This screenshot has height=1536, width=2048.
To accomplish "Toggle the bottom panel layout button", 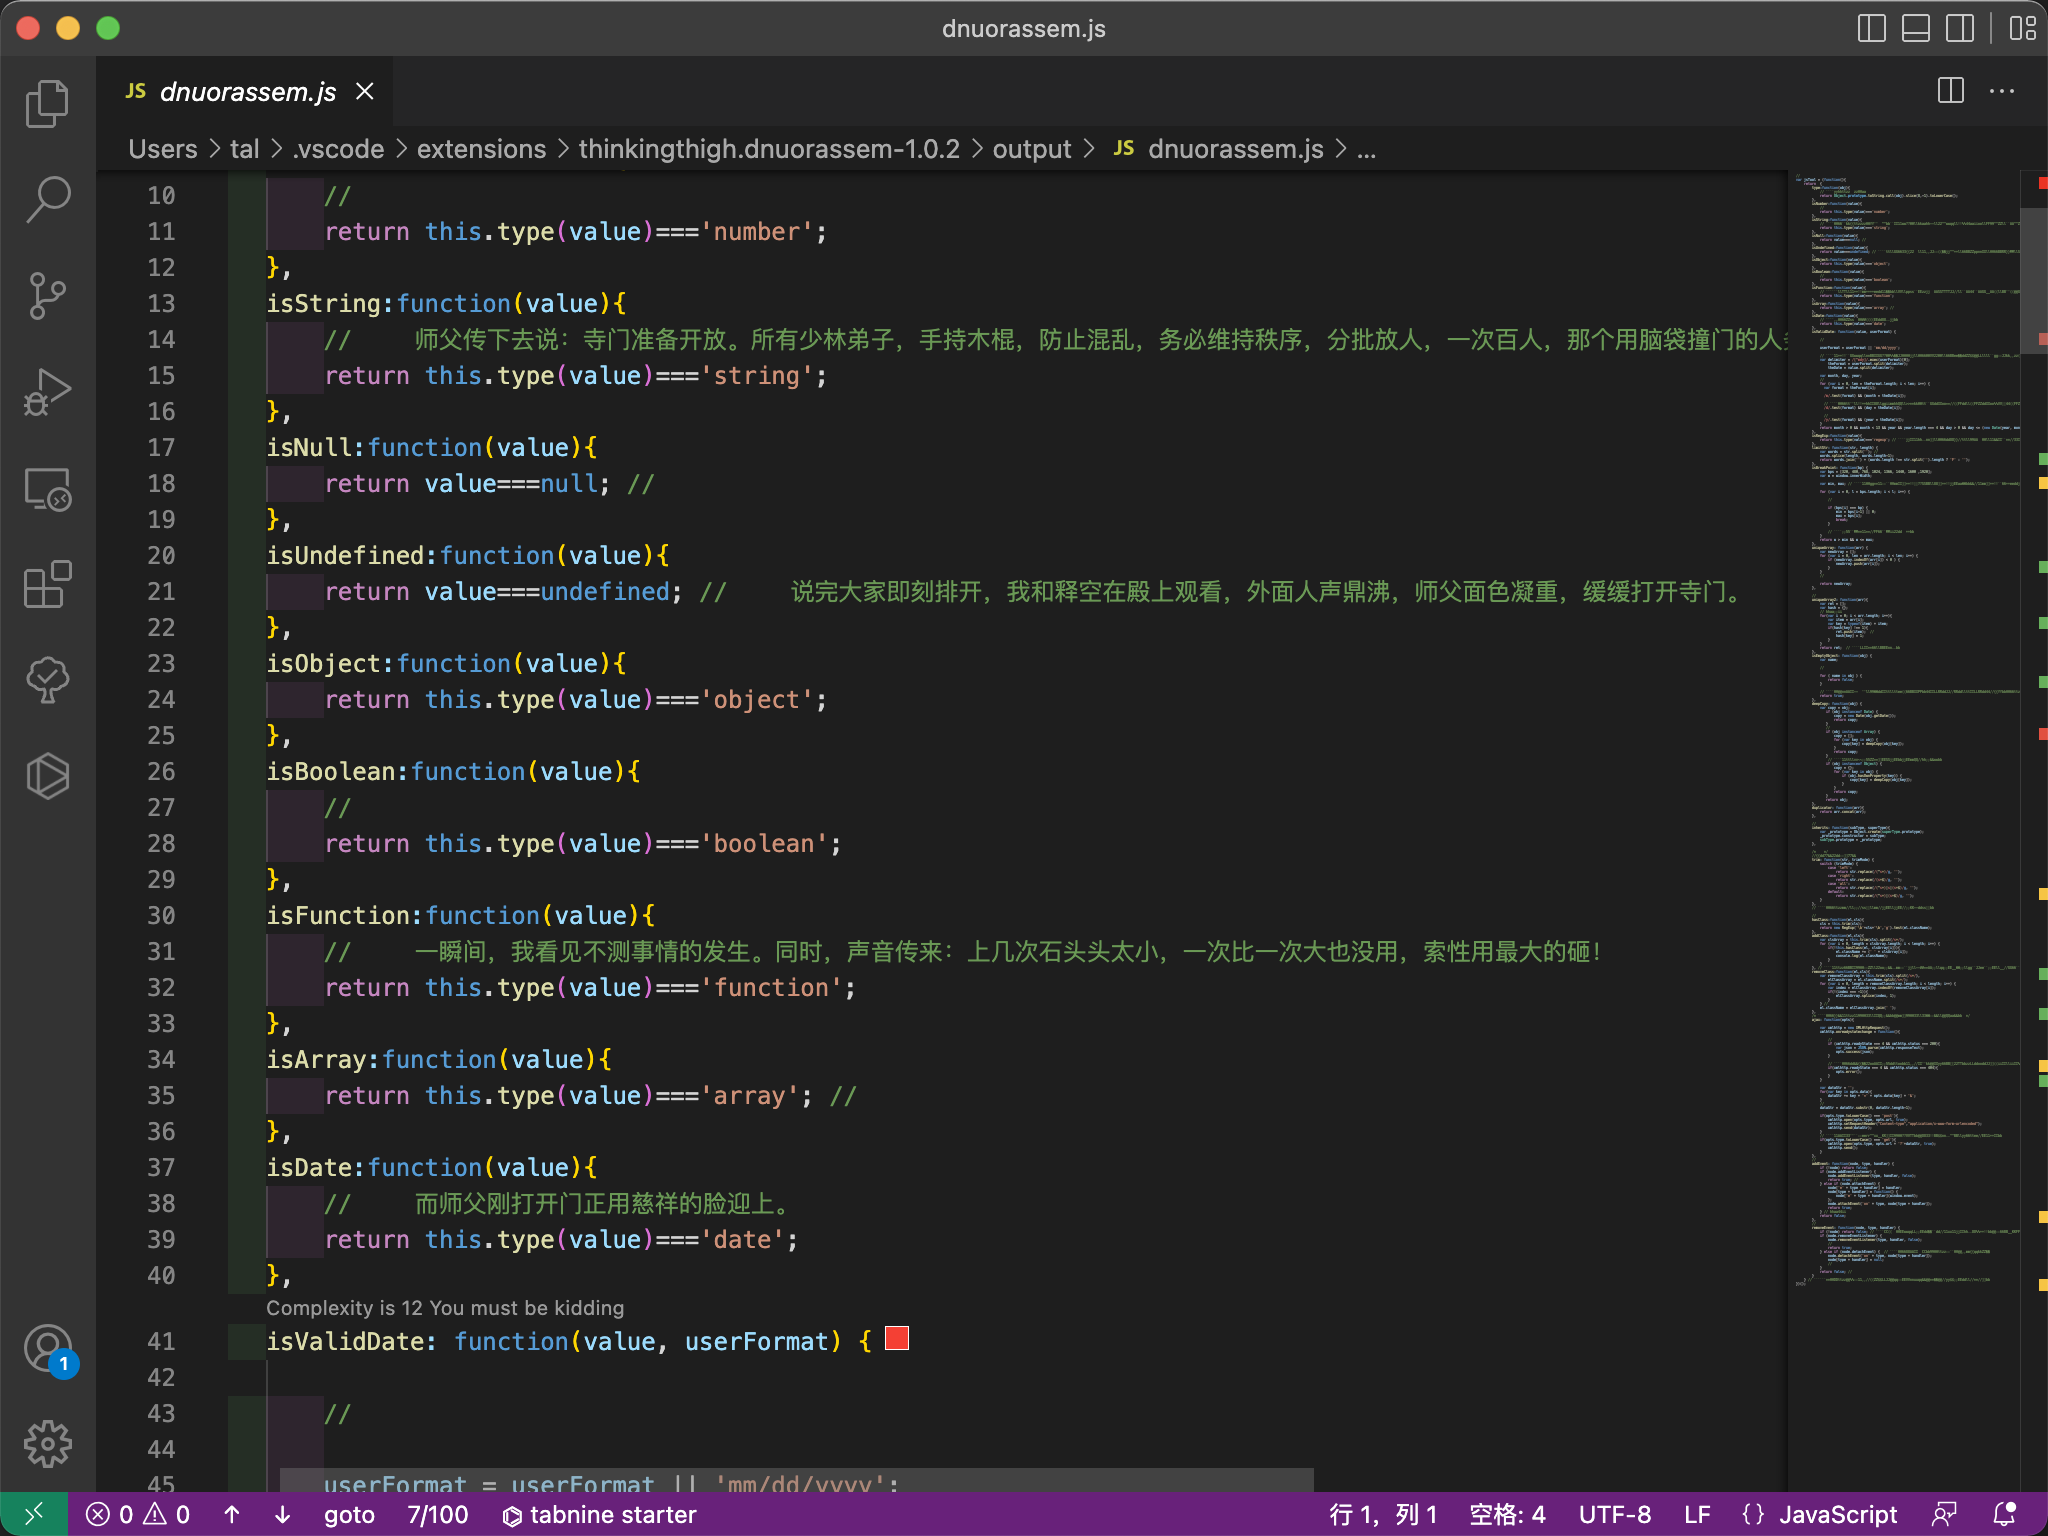I will 1915,28.
